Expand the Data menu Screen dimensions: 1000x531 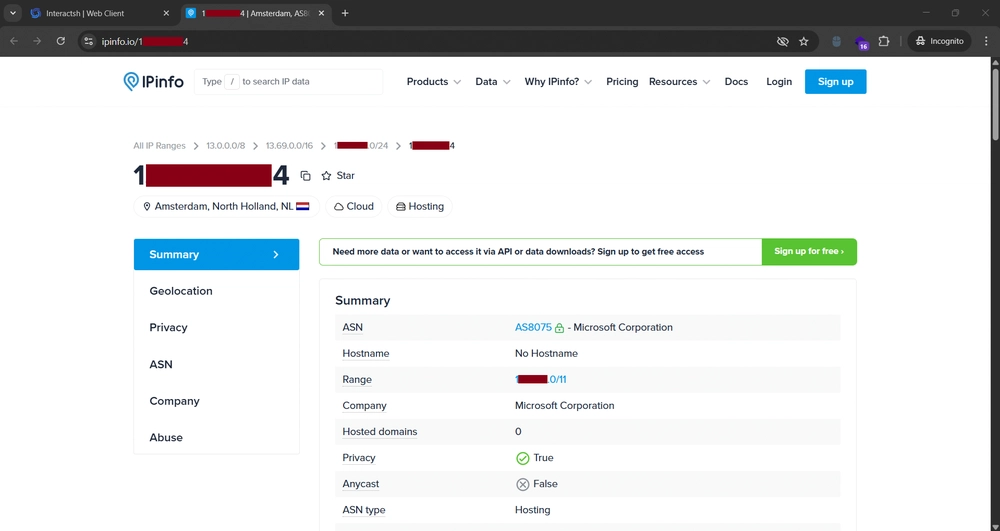click(493, 82)
